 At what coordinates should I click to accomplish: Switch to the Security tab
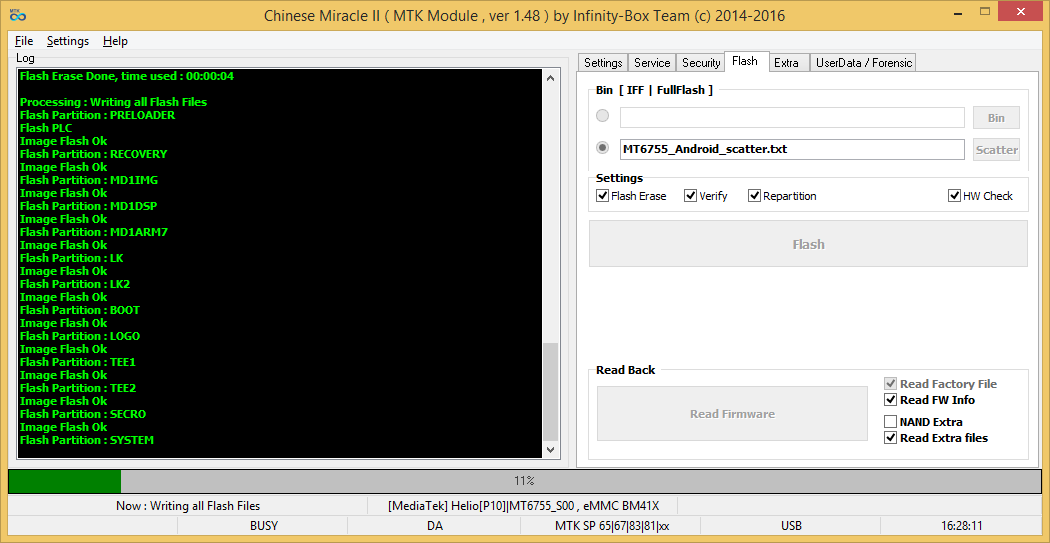(x=700, y=62)
